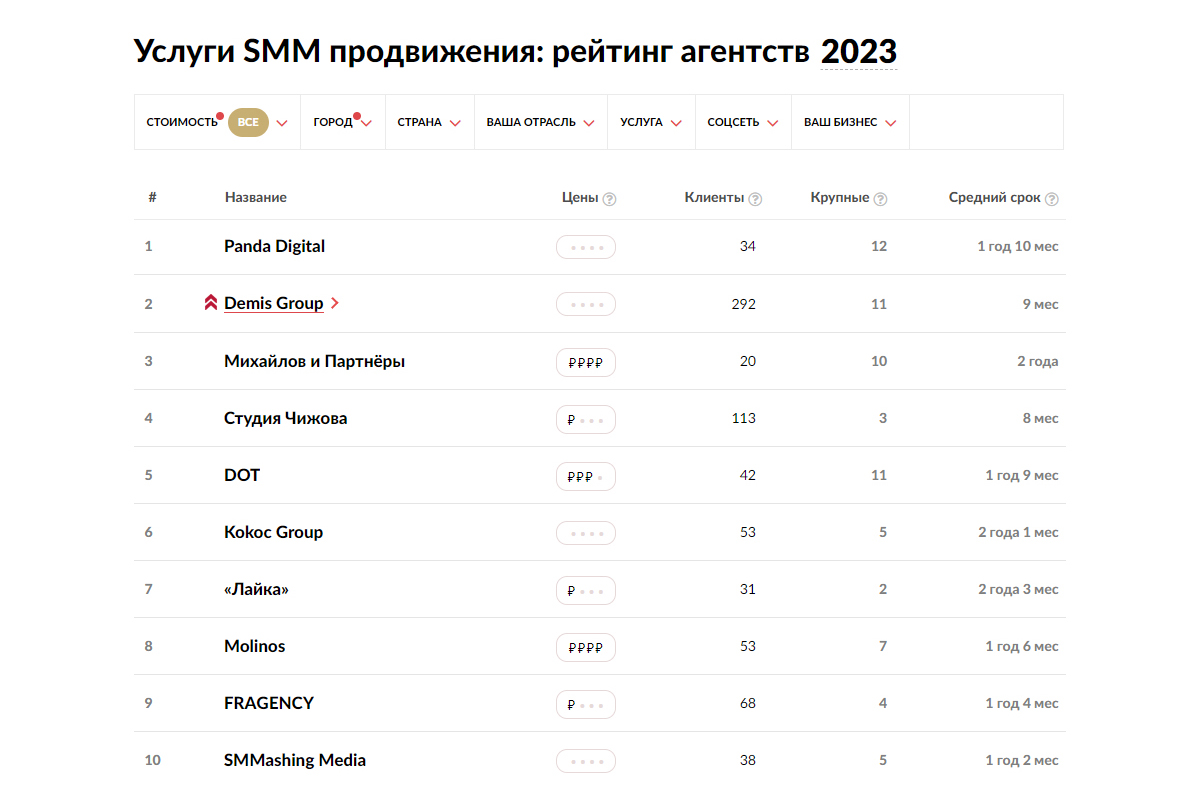
Task: Click the ₽₽₽₽ price badge for Михайлов и Партнёры
Action: [586, 362]
